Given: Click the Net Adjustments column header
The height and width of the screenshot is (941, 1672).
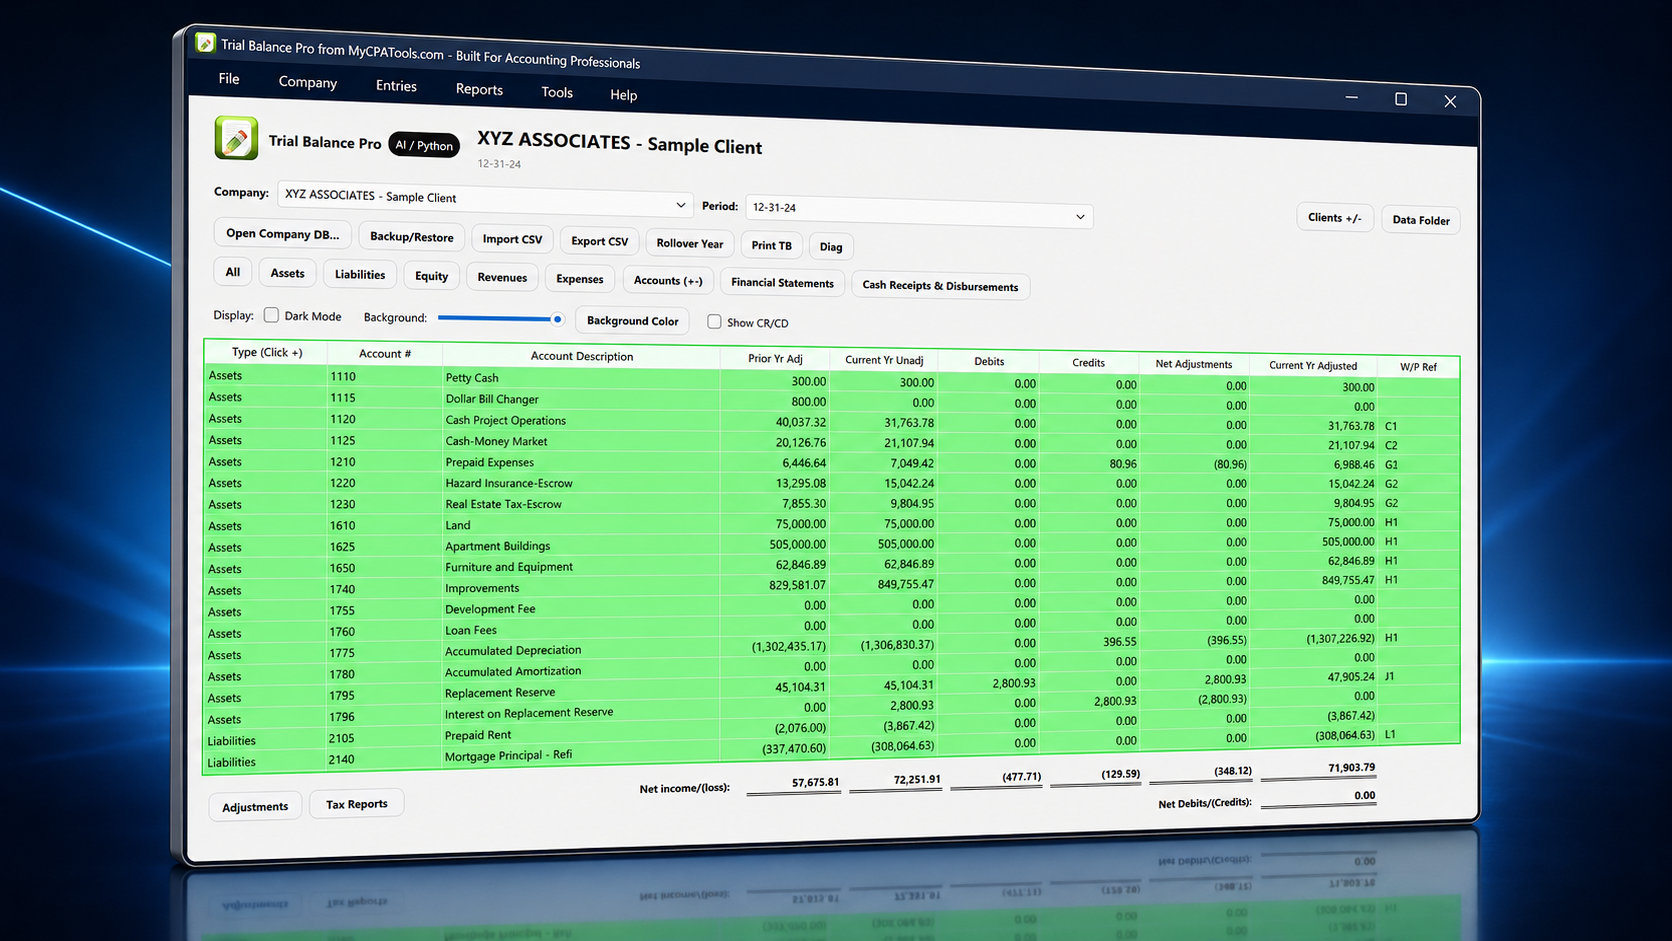Looking at the screenshot, I should (x=1194, y=364).
